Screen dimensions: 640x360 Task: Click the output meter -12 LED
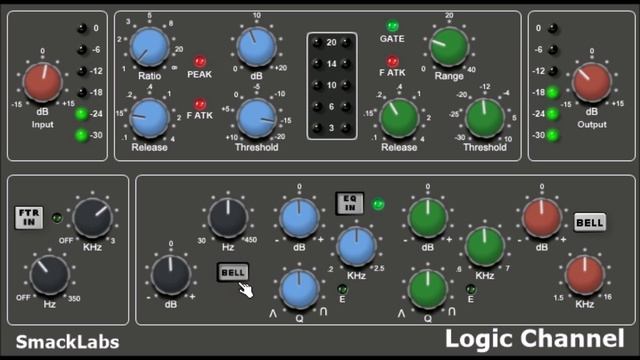coord(553,71)
